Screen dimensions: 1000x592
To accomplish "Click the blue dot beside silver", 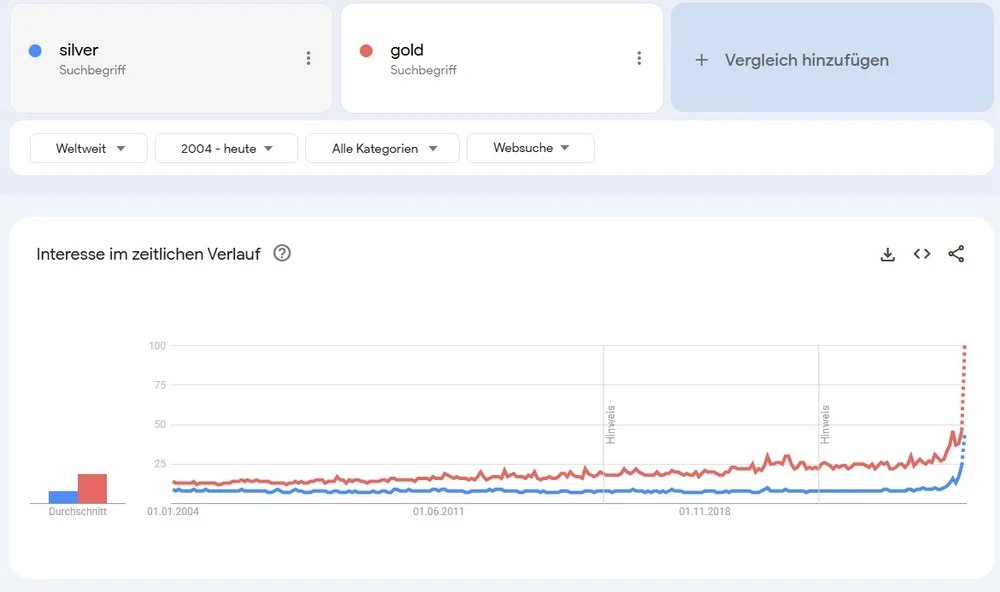I will 36,50.
